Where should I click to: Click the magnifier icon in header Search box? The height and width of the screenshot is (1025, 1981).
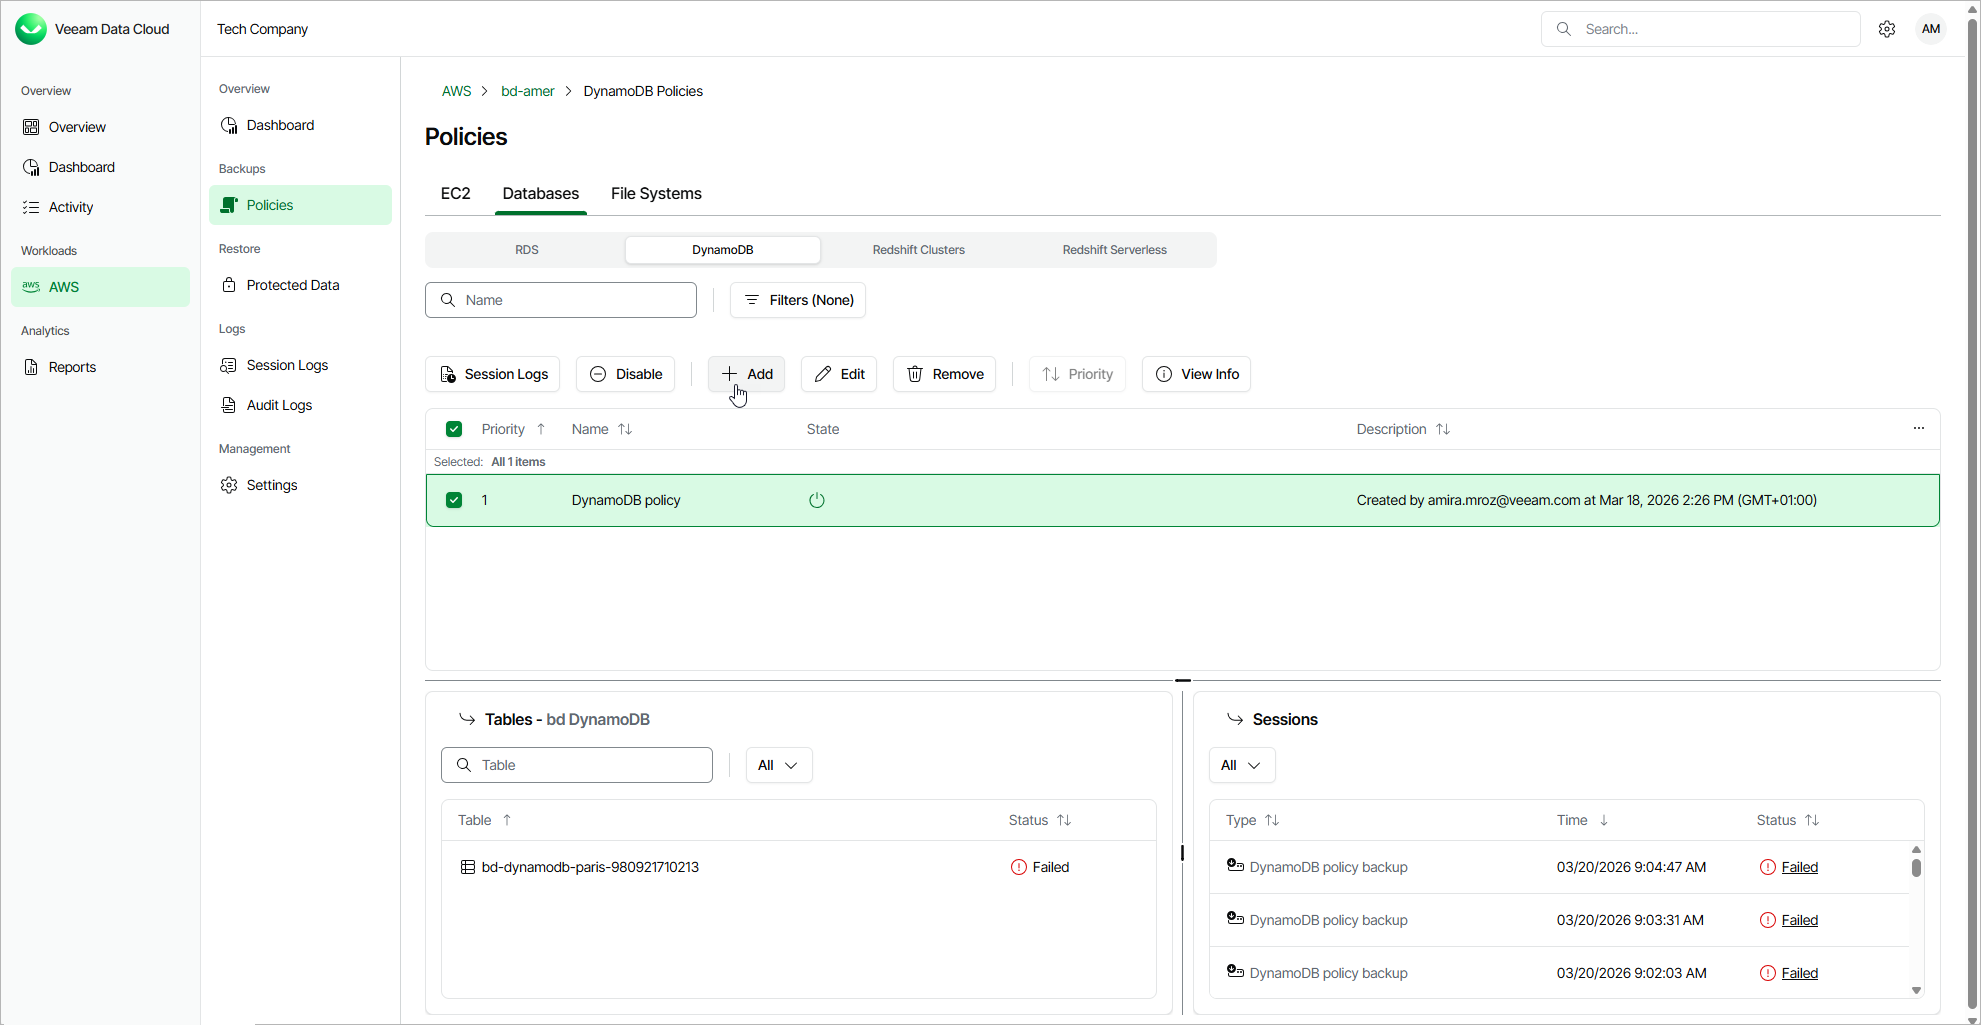pyautogui.click(x=1564, y=29)
